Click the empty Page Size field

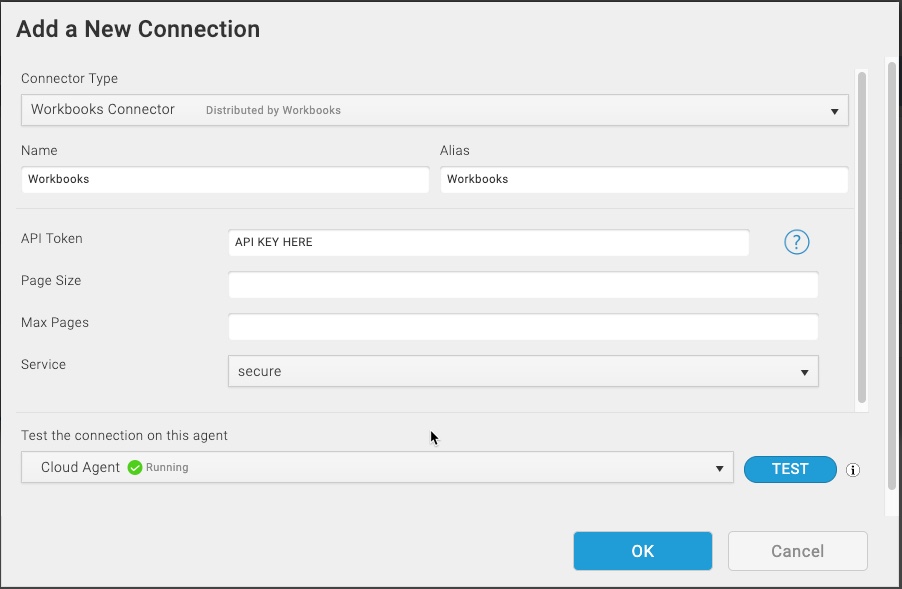523,285
